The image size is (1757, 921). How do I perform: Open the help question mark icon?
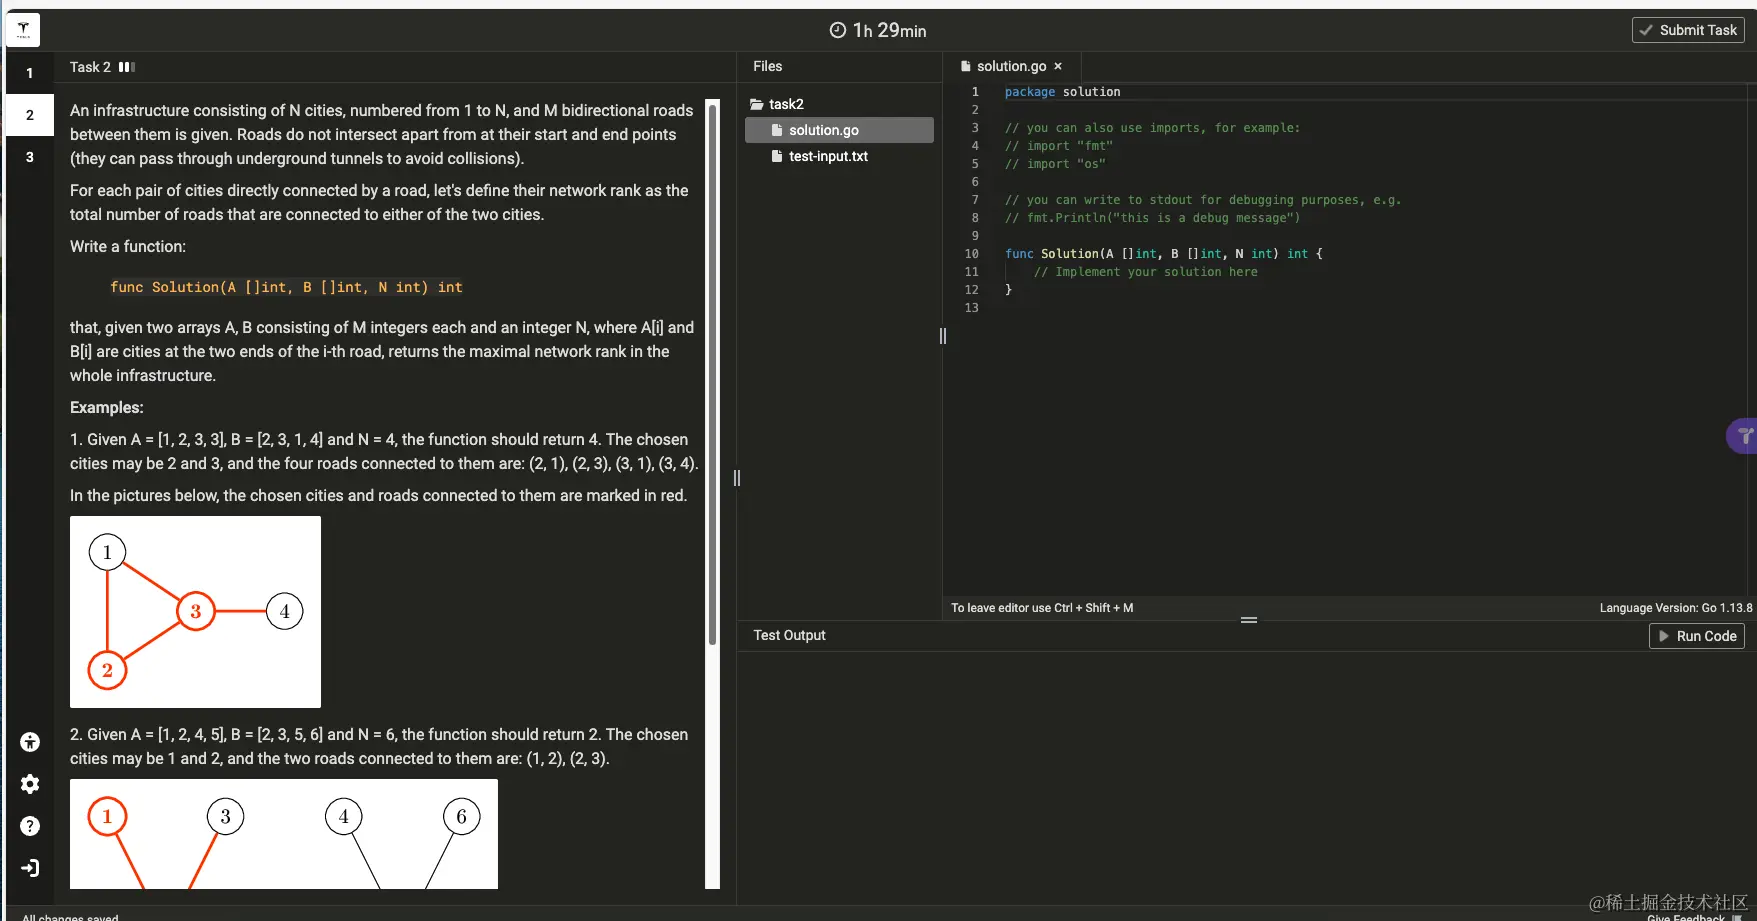click(x=30, y=826)
